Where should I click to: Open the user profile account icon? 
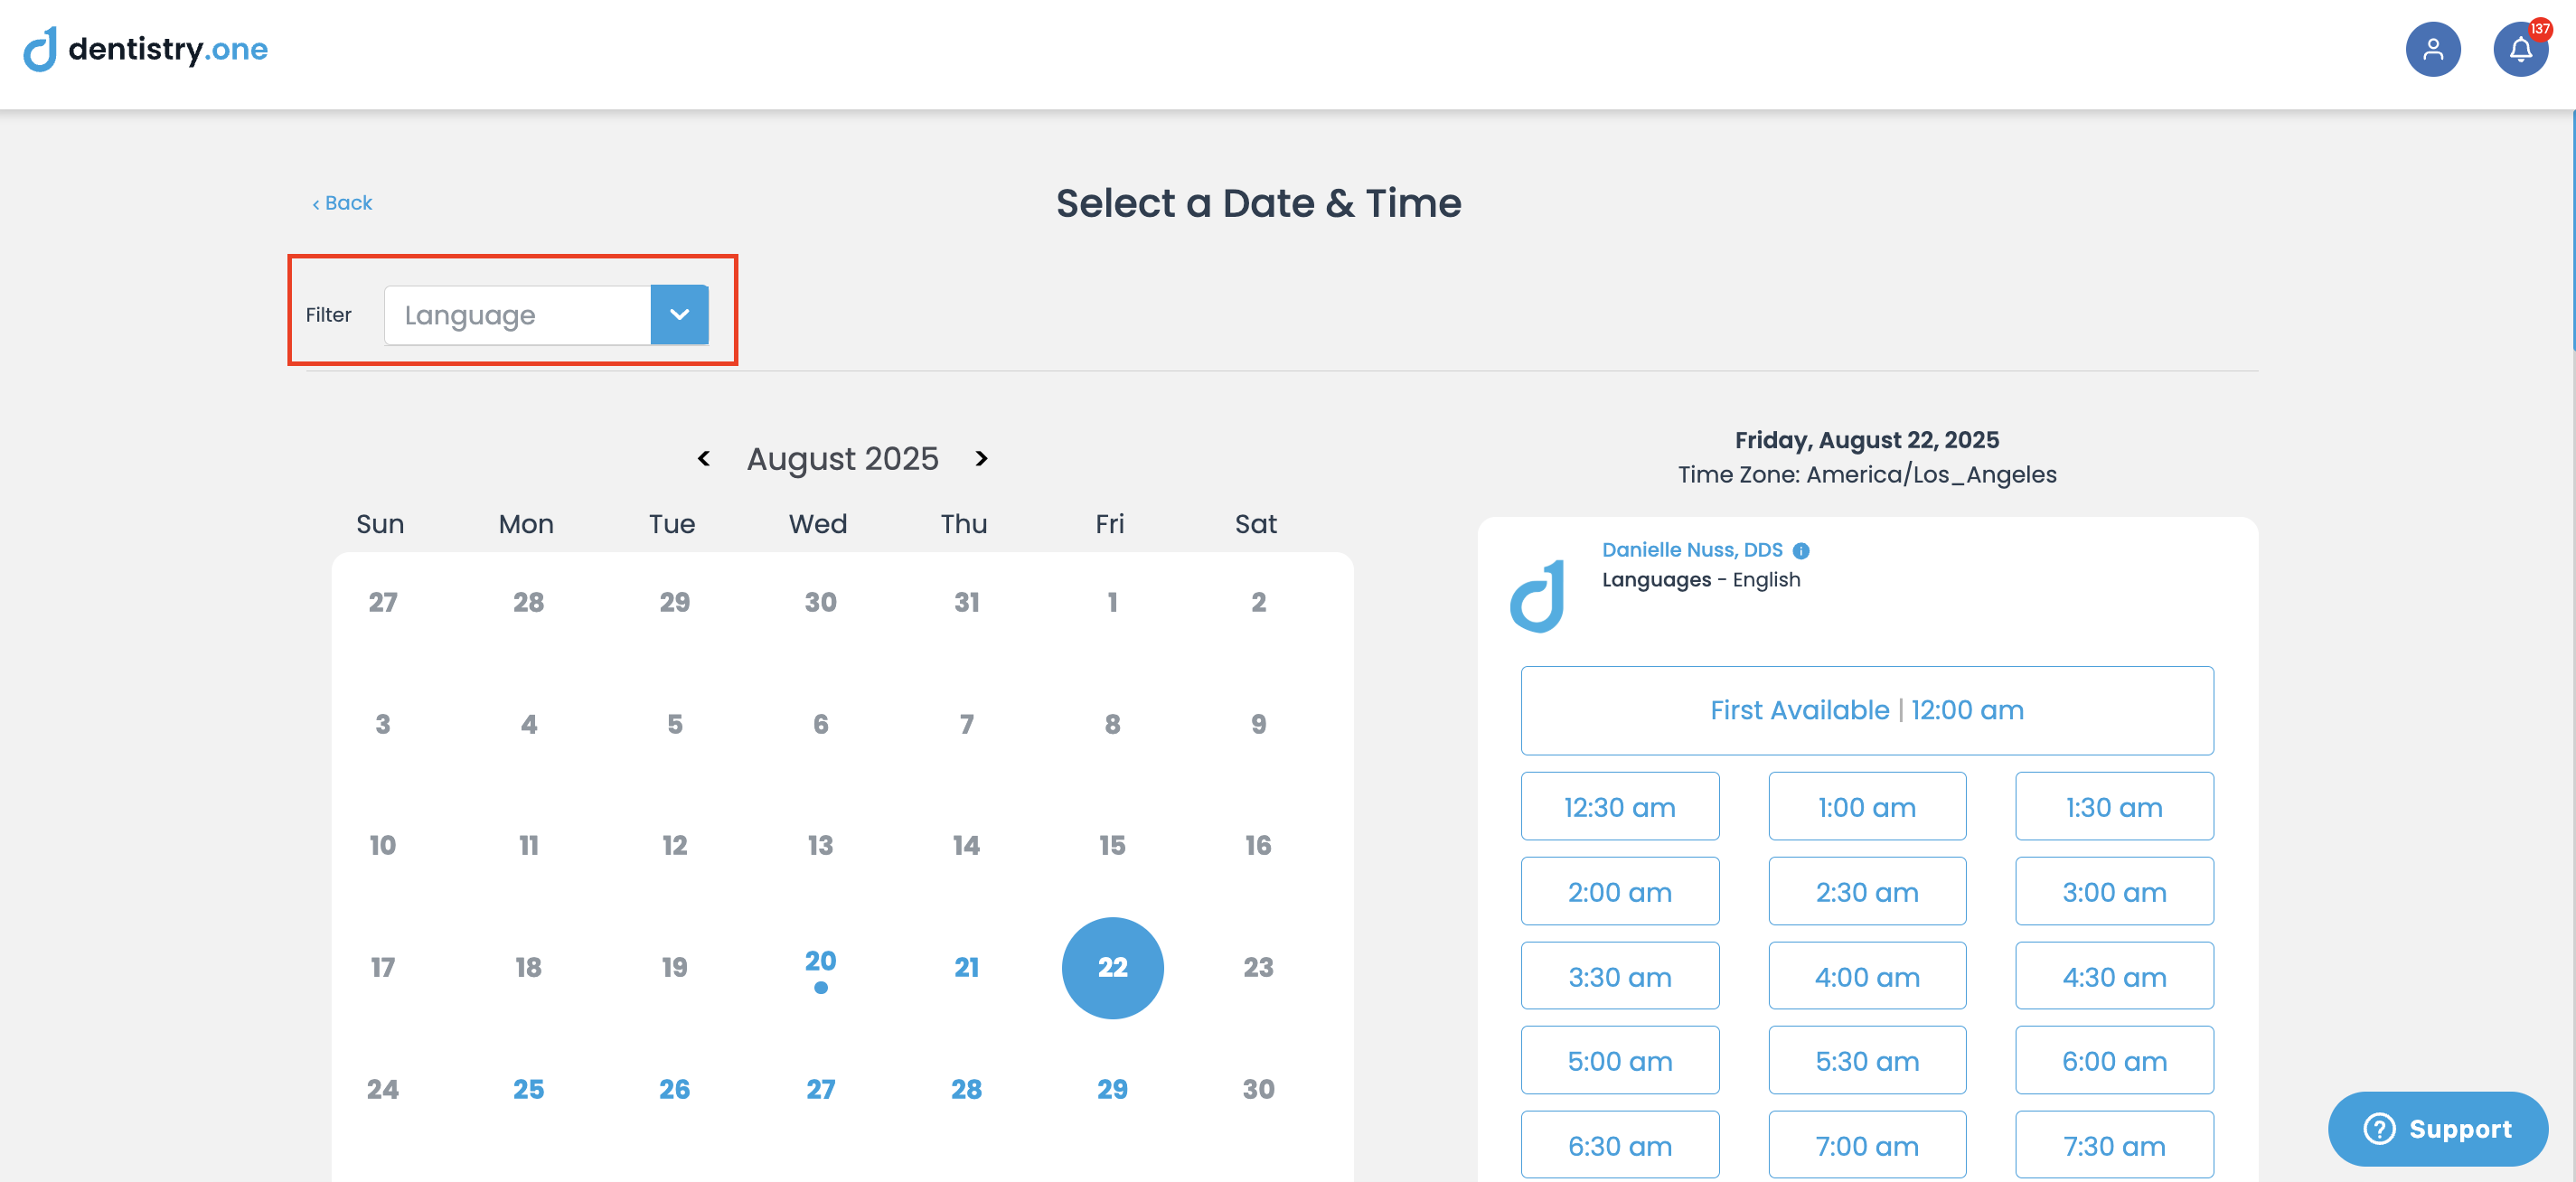tap(2434, 48)
